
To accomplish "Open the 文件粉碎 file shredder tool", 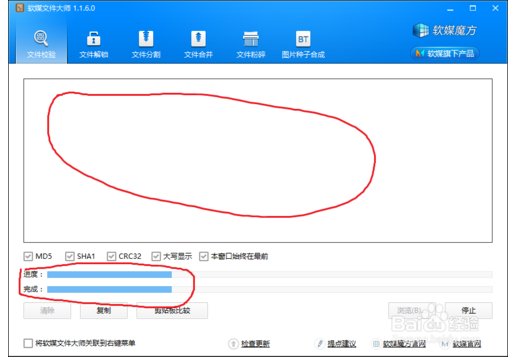I will (x=251, y=44).
